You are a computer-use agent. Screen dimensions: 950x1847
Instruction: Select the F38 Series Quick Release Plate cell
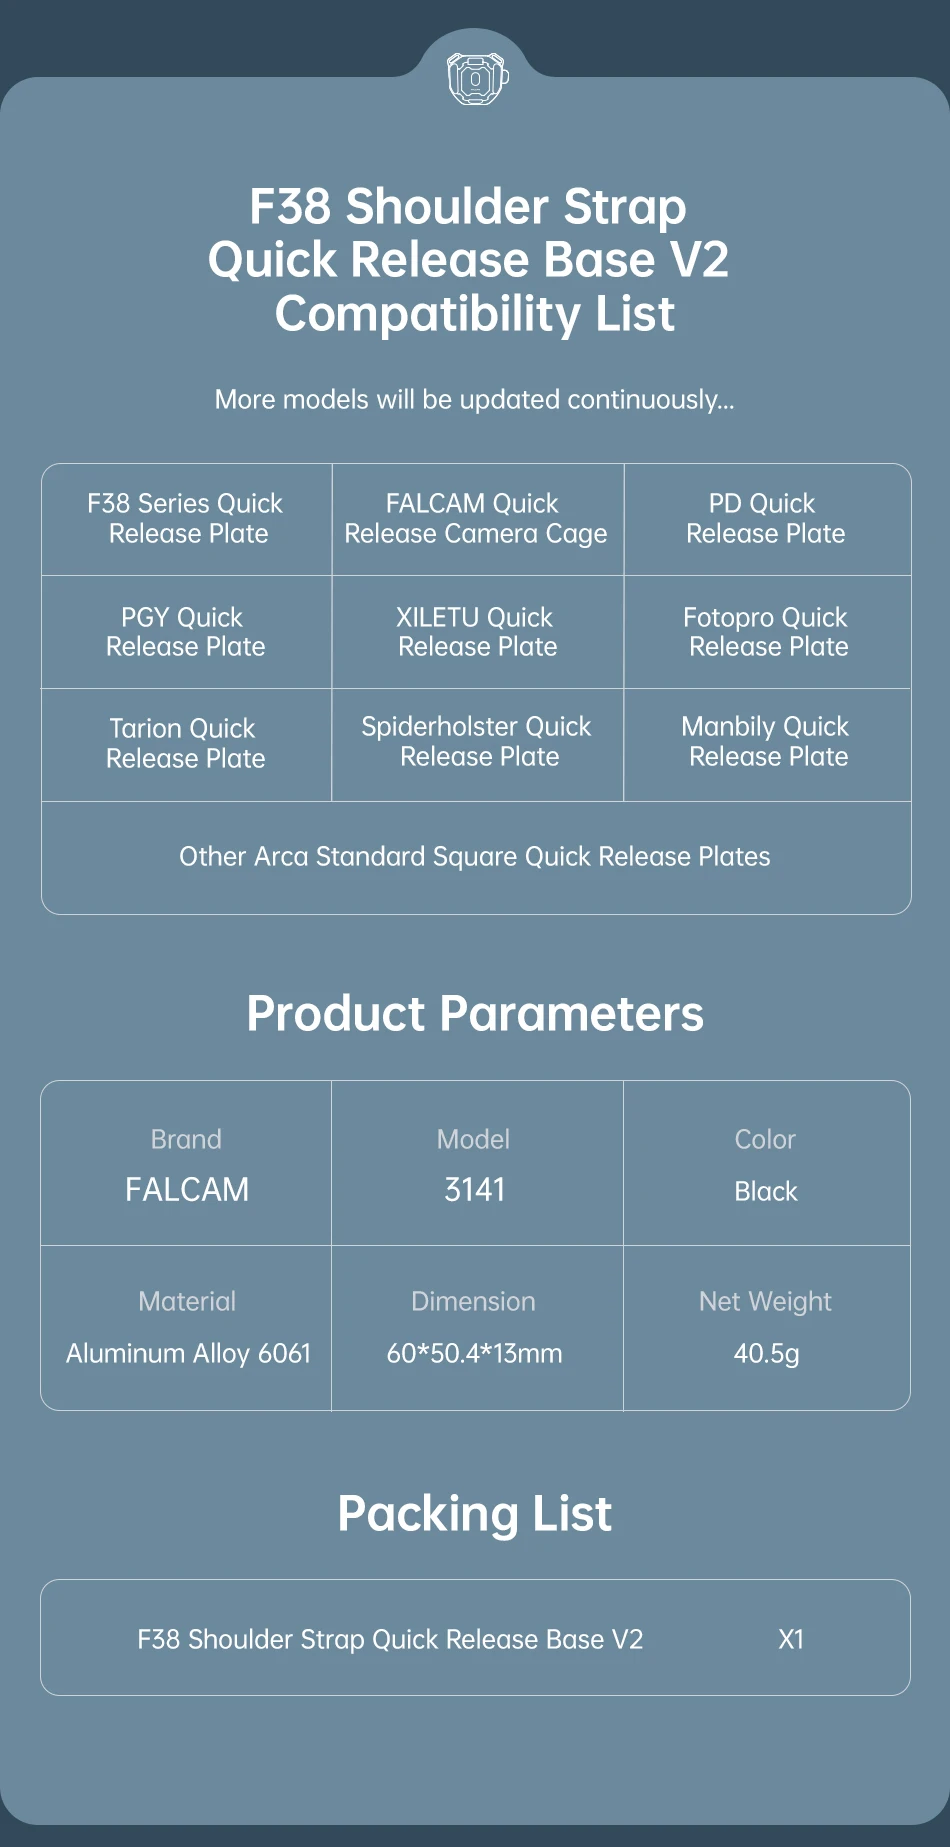coord(187,519)
